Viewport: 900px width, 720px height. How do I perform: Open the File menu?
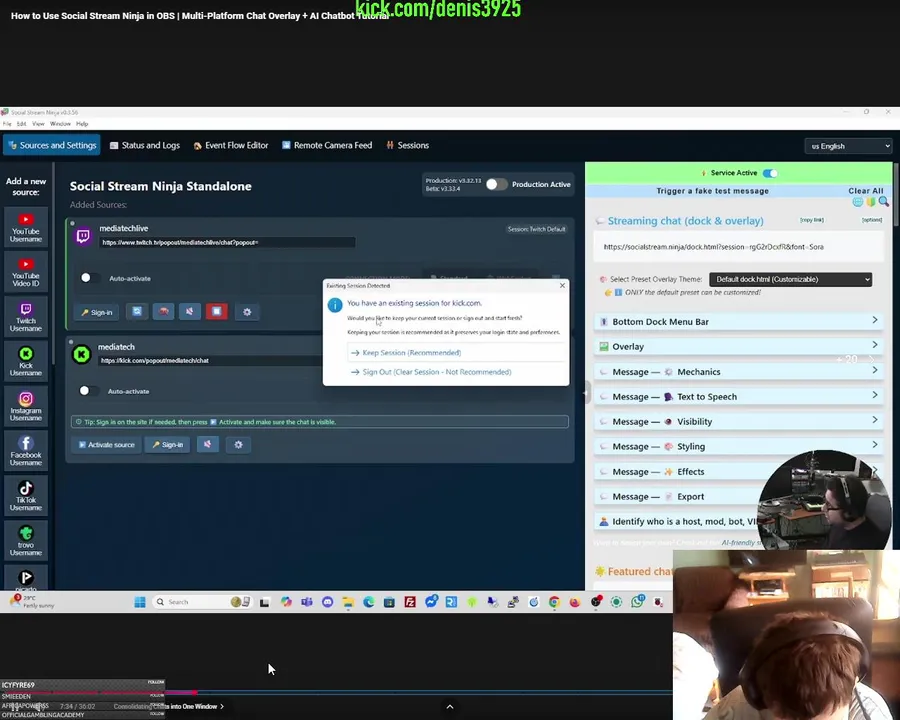coord(7,123)
